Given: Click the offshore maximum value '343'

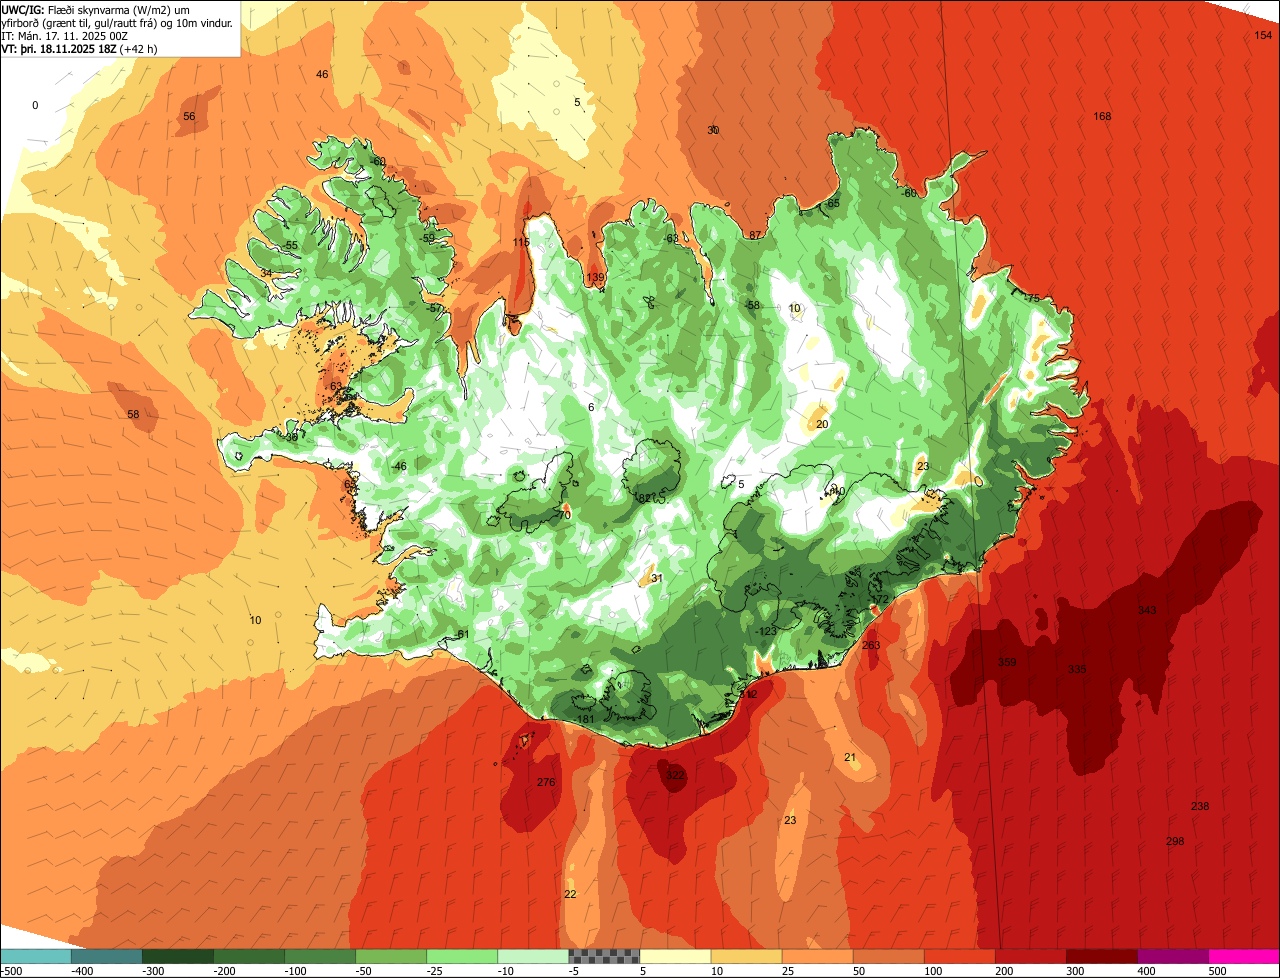Looking at the screenshot, I should [x=1147, y=610].
